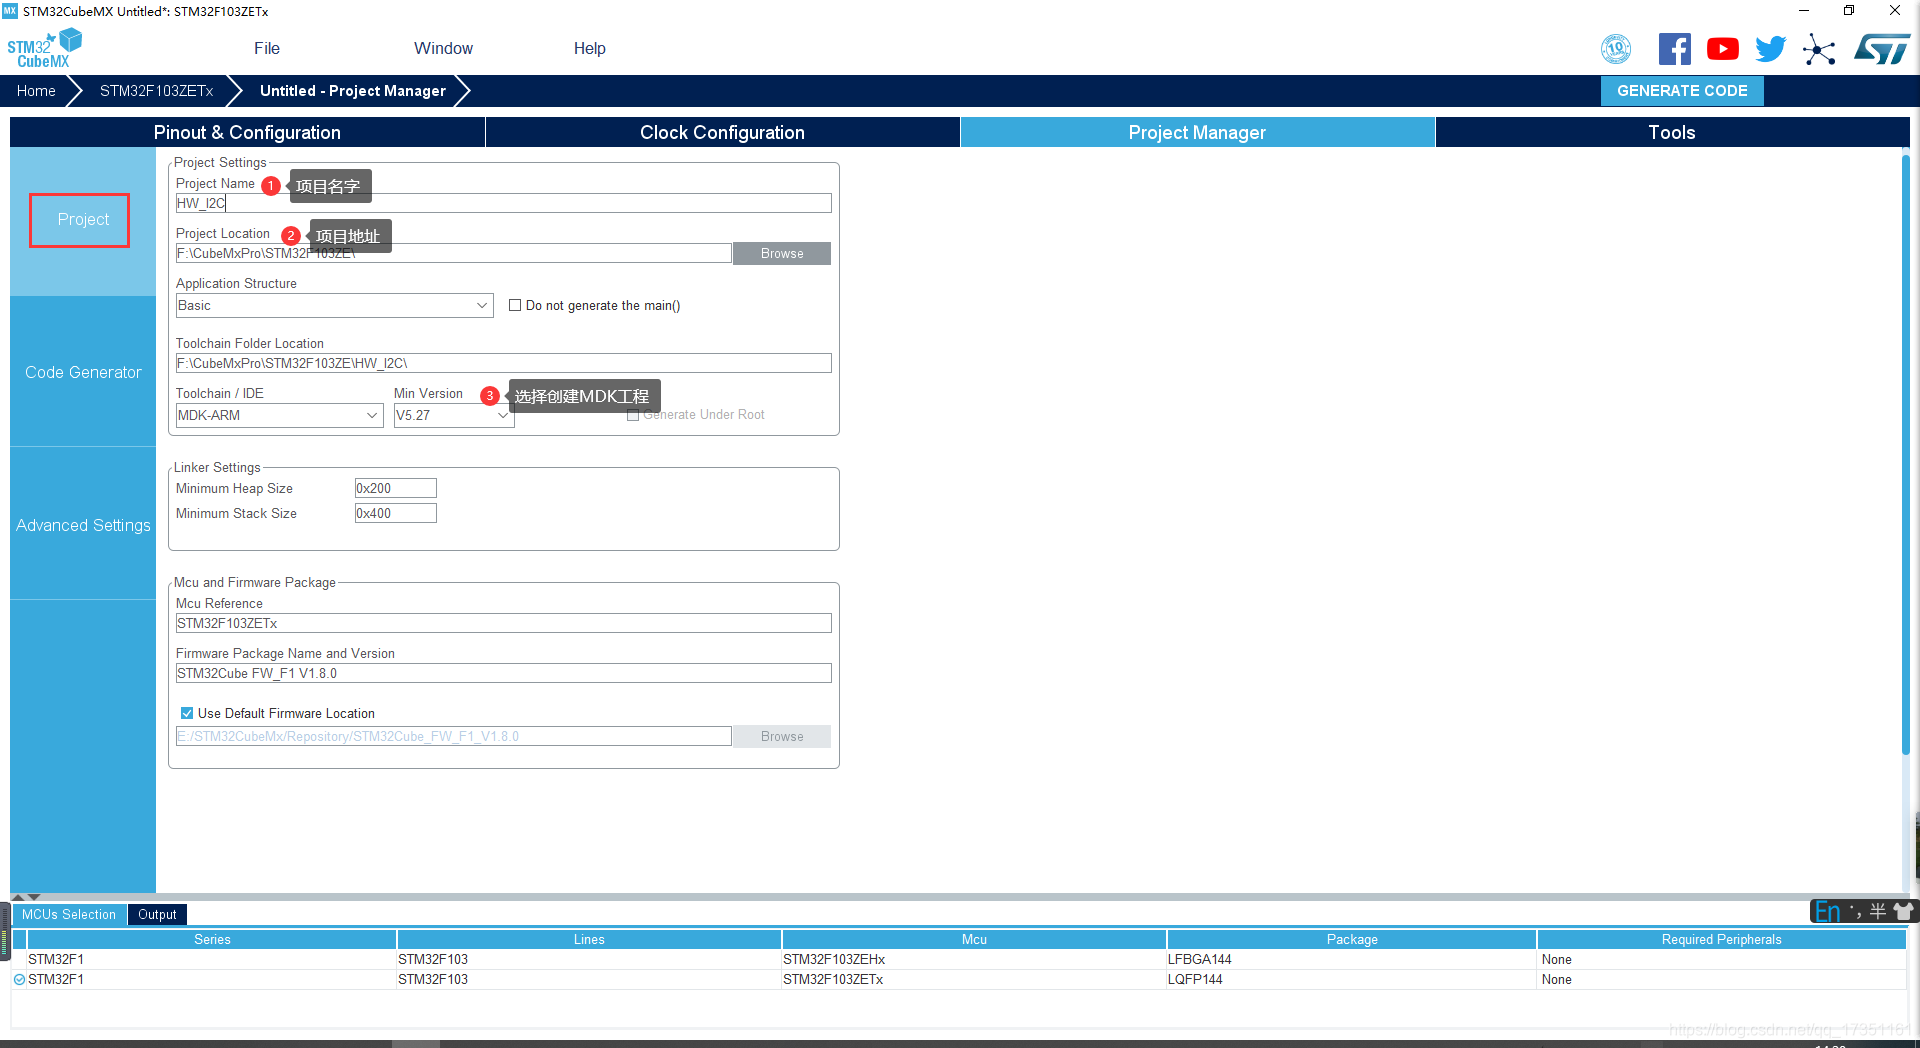The height and width of the screenshot is (1048, 1920).
Task: Switch to Clock Configuration tab
Action: click(x=722, y=132)
